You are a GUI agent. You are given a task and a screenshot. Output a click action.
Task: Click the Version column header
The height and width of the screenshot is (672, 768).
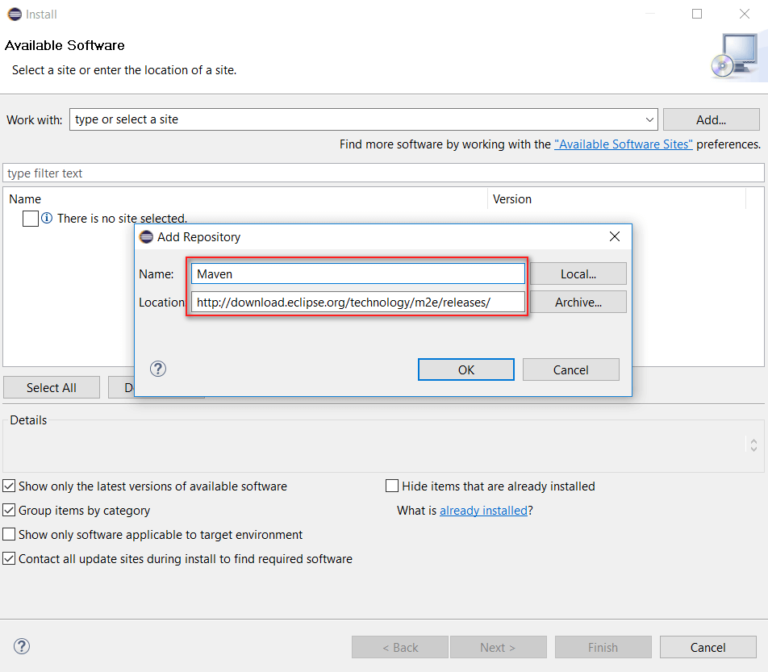(512, 199)
